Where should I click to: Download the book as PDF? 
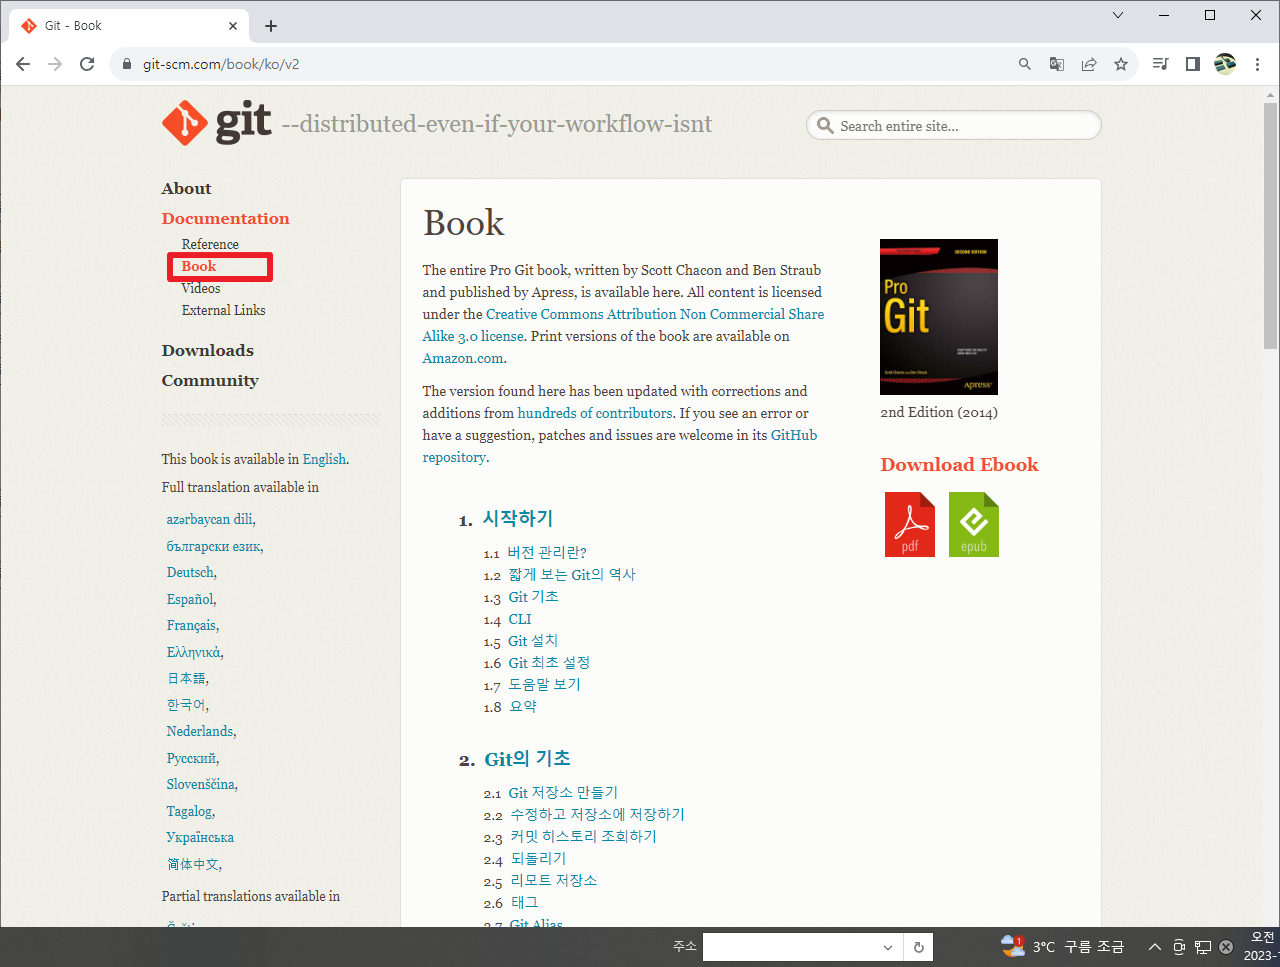[910, 524]
